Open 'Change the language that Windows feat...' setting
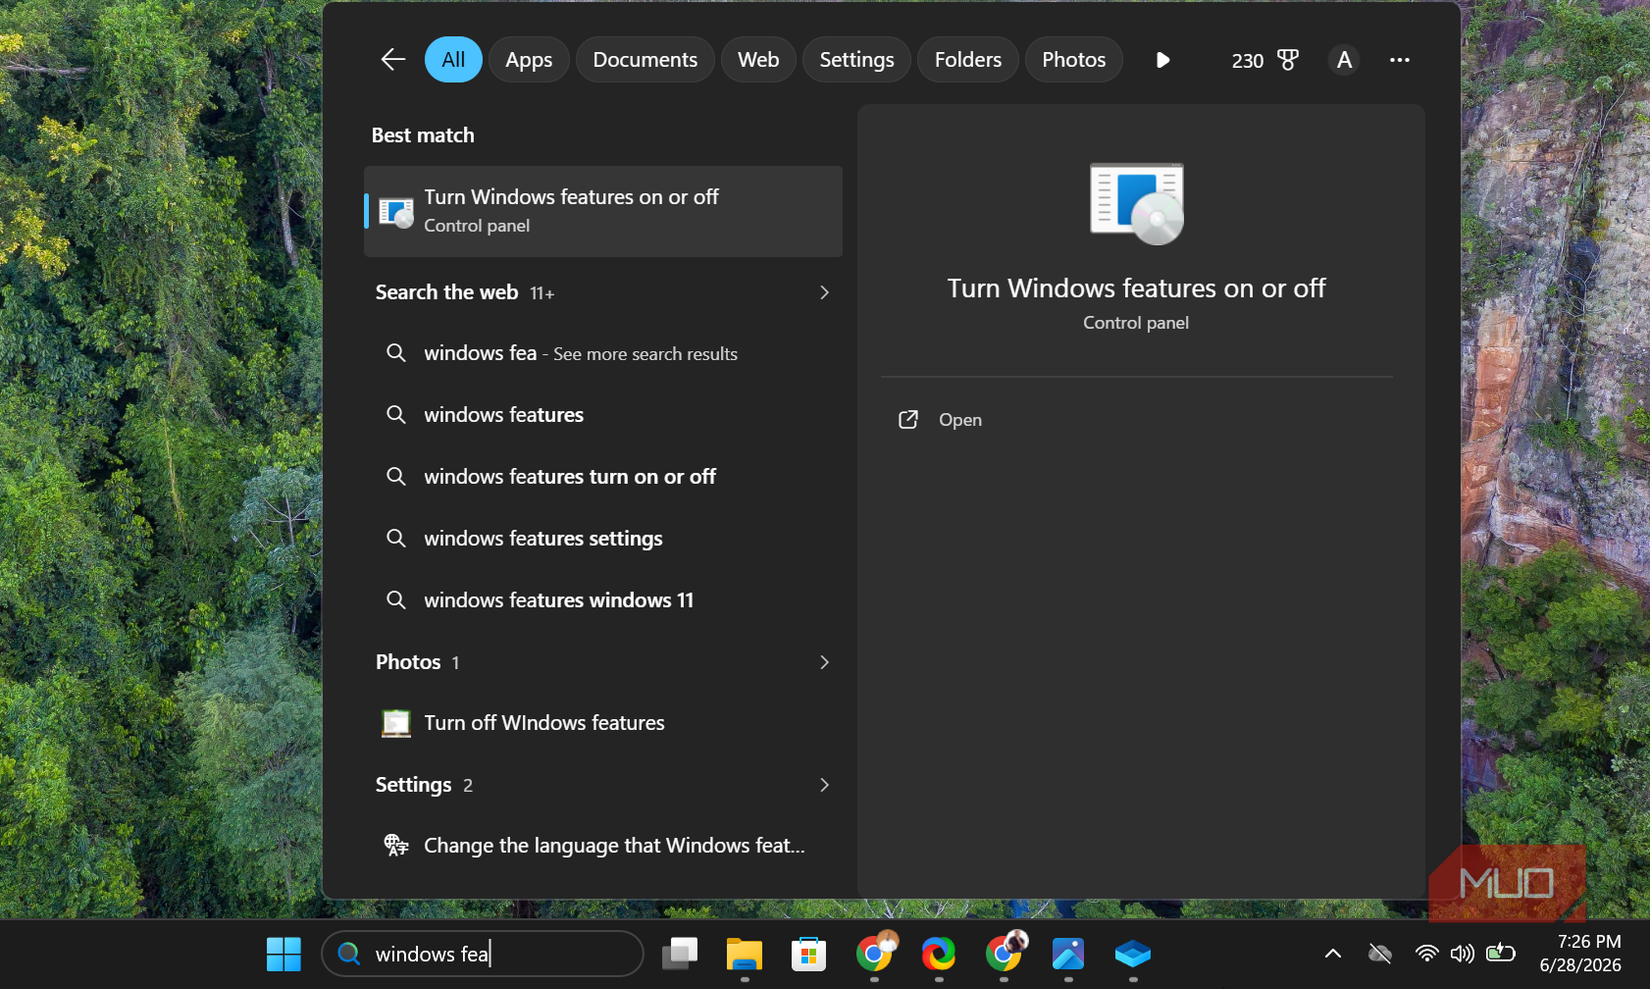Viewport: 1650px width, 989px height. [603, 846]
